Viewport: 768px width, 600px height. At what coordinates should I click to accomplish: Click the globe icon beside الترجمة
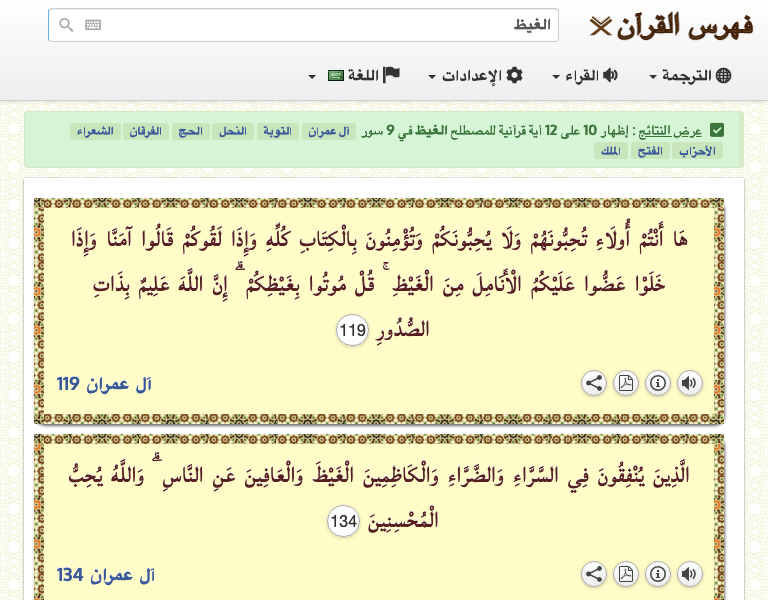coord(723,75)
